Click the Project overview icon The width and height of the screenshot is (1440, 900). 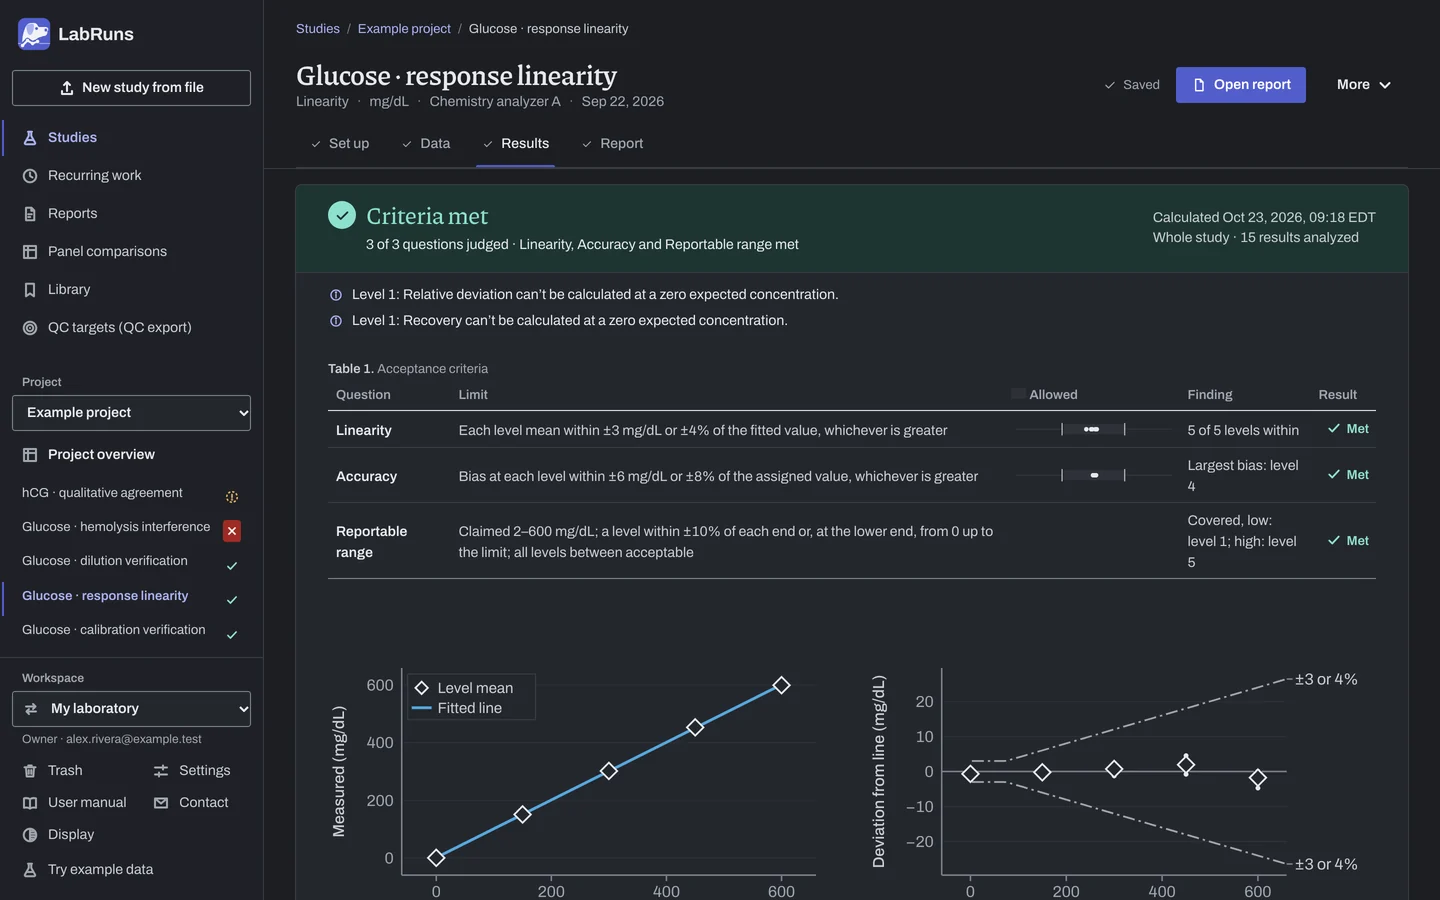click(30, 455)
